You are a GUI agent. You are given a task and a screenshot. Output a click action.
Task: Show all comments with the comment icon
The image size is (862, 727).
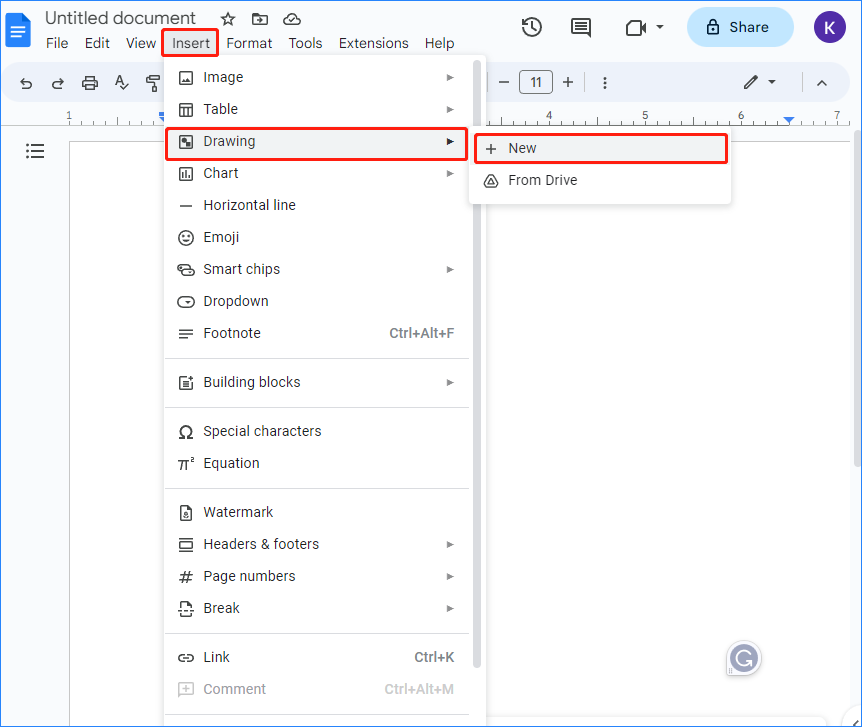point(581,27)
